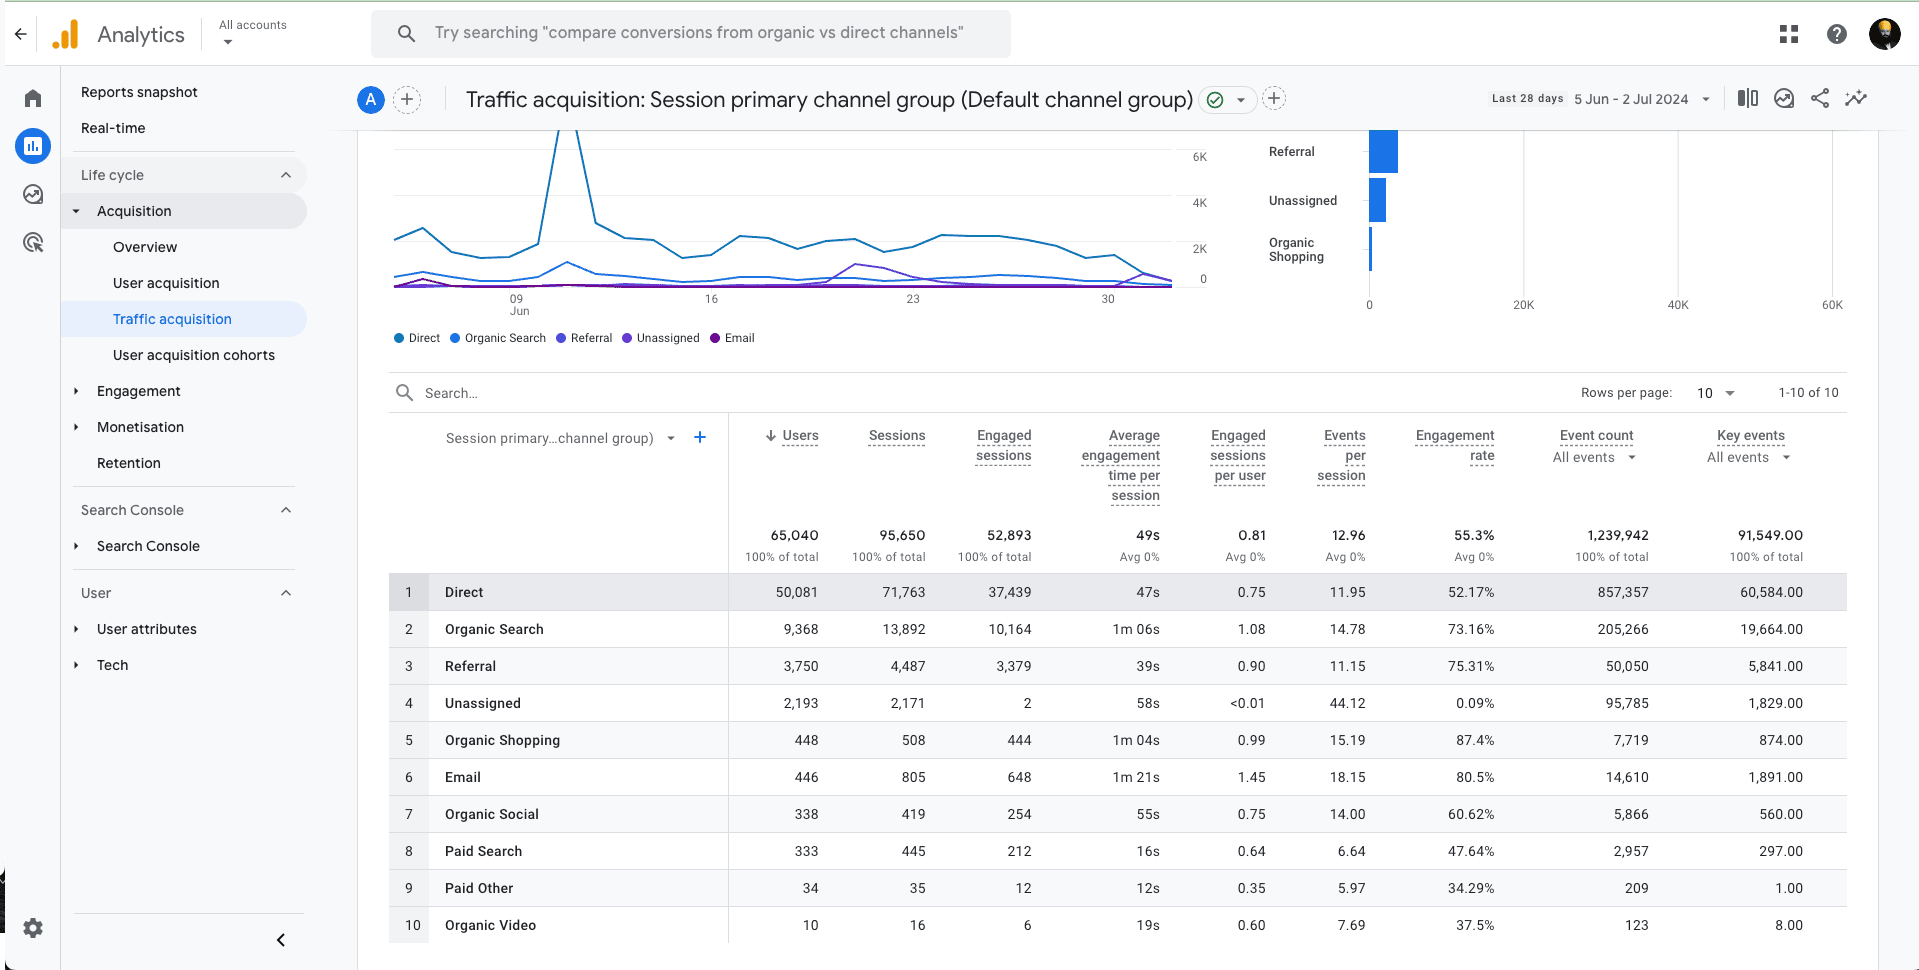This screenshot has width=1919, height=970.
Task: Open the Retention report
Action: pyautogui.click(x=129, y=463)
